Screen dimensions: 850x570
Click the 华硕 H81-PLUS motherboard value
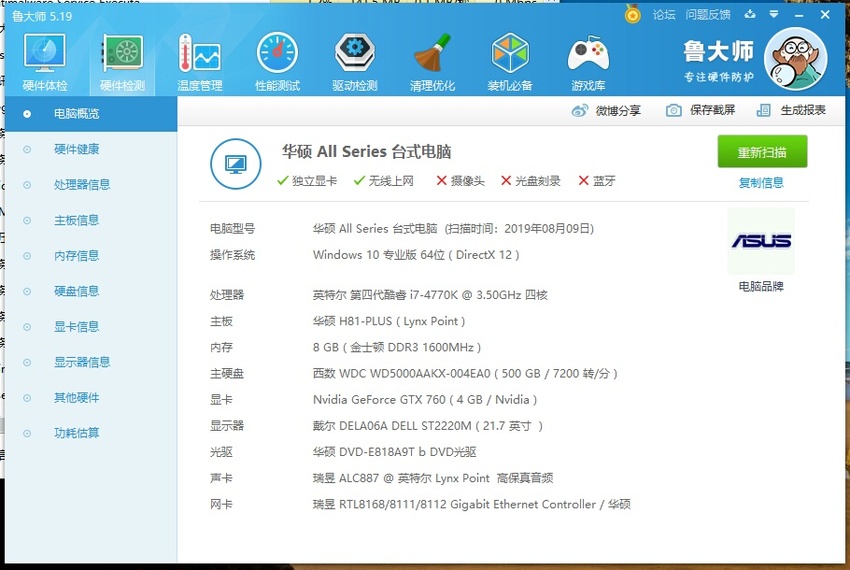click(389, 321)
